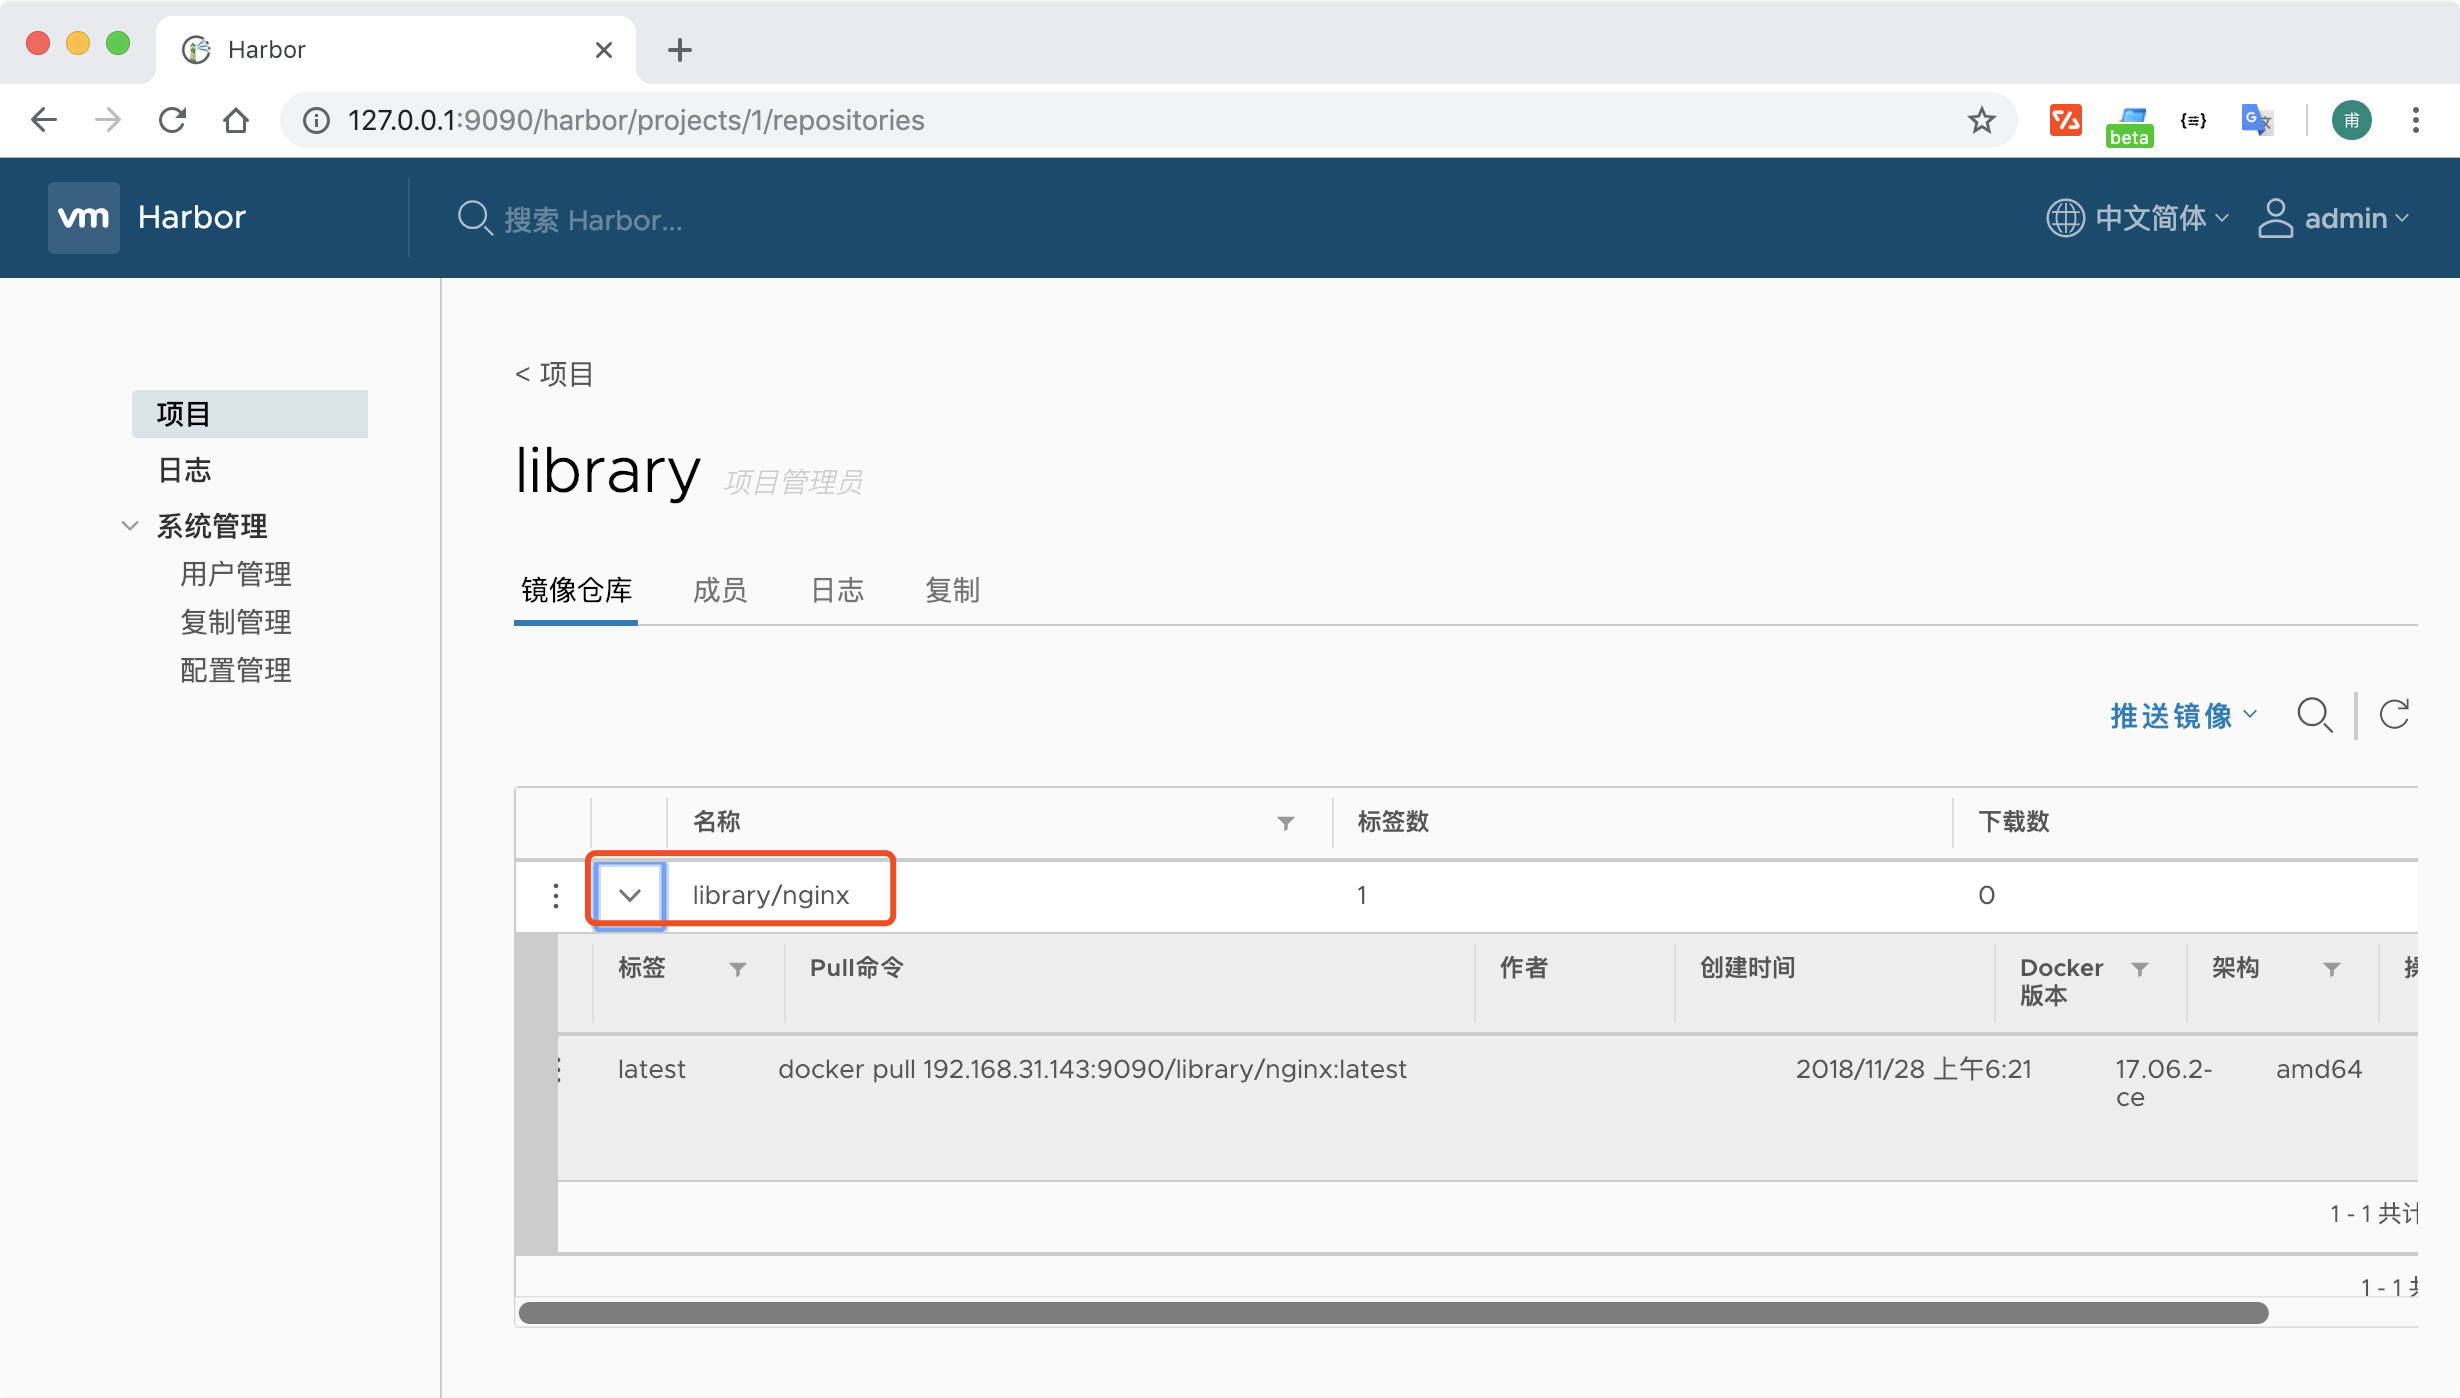The height and width of the screenshot is (1398, 2460).
Task: Click the admin user profile icon
Action: [x=2277, y=218]
